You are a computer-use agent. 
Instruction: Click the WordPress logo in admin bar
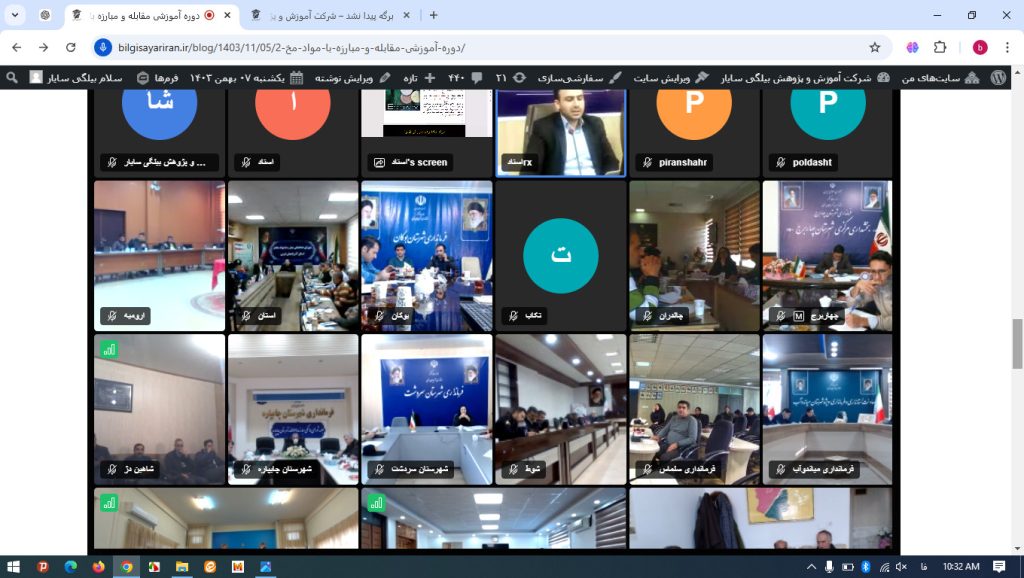[998, 77]
